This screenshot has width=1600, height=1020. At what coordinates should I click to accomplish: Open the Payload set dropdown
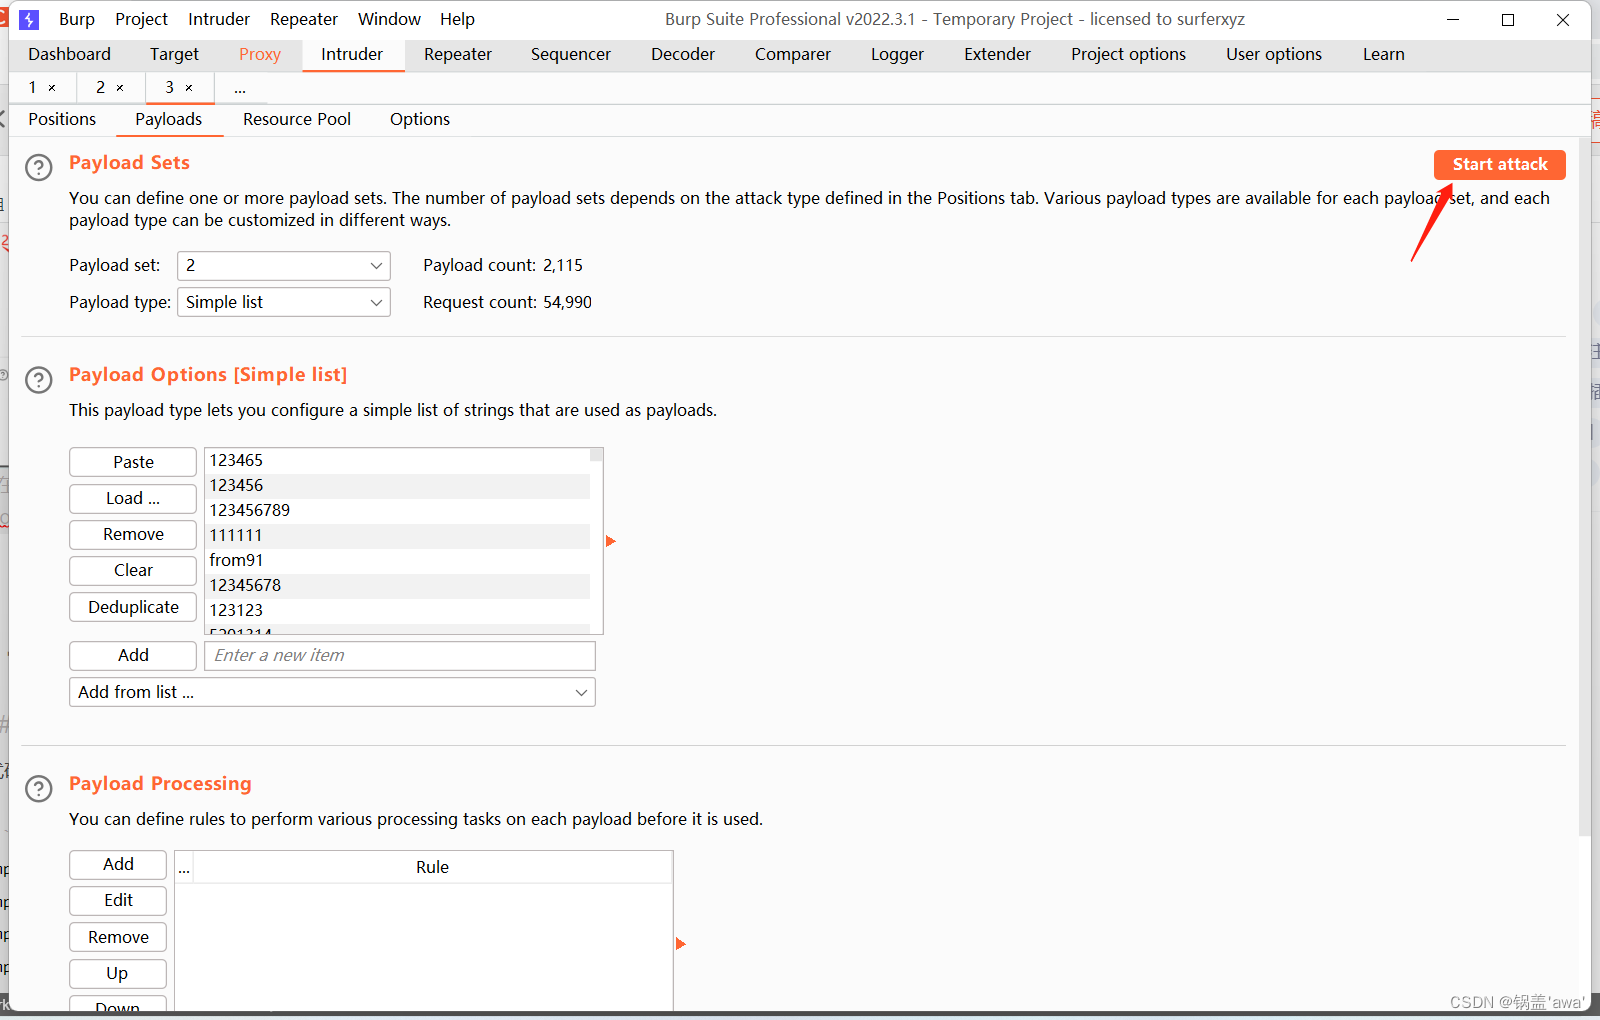[284, 266]
